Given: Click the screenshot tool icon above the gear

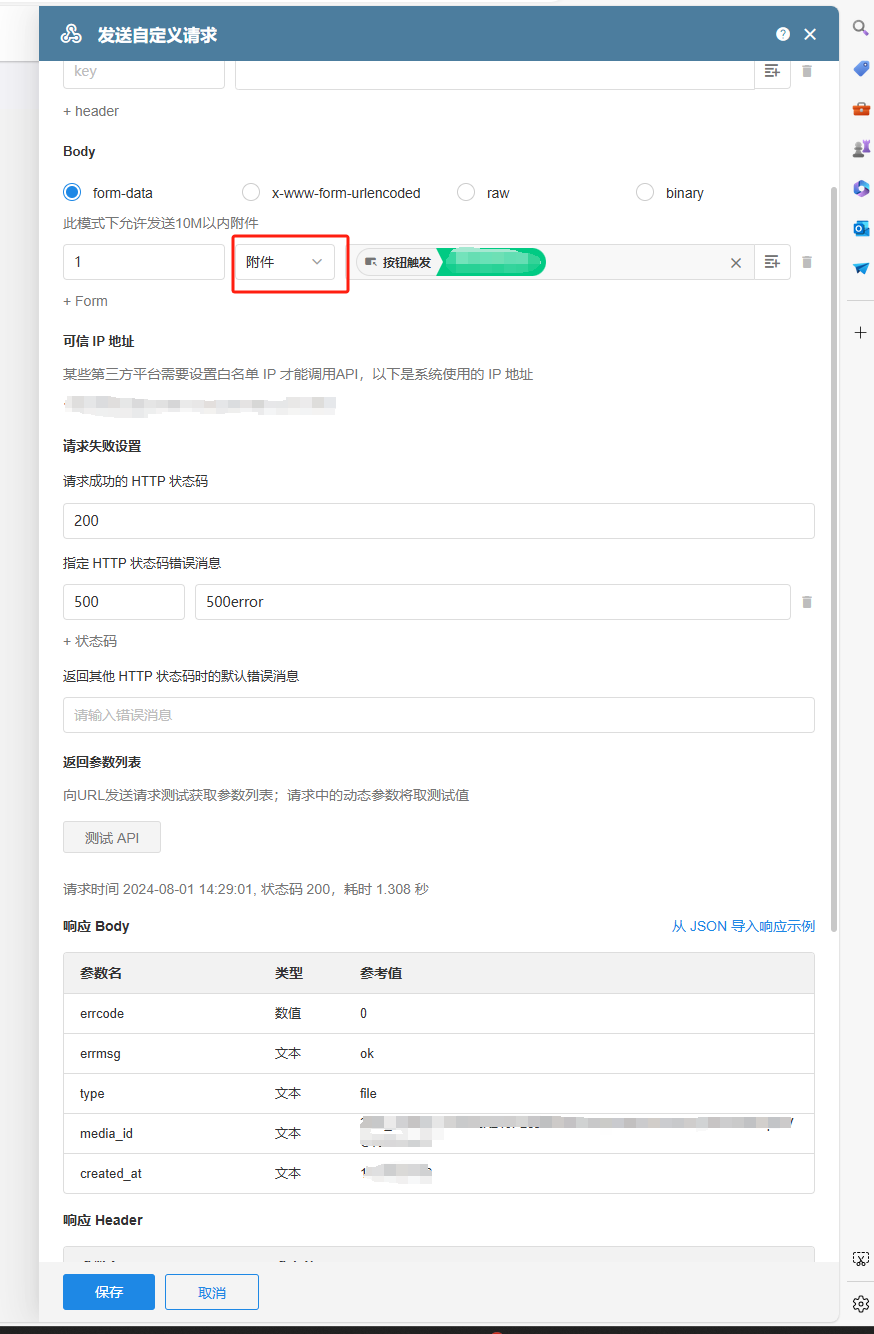Looking at the screenshot, I should [860, 1258].
